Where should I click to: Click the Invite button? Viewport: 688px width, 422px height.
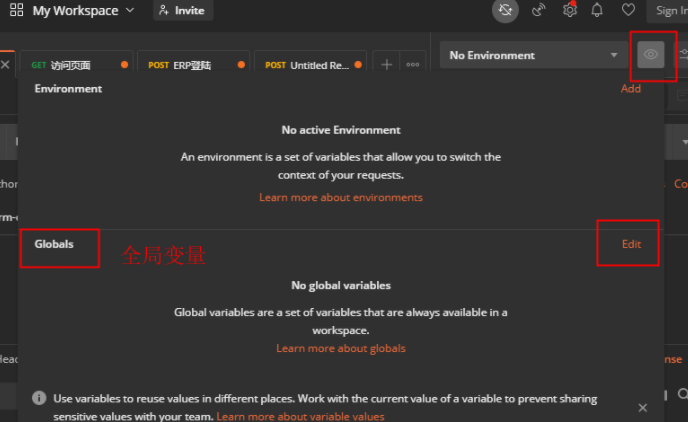(183, 10)
